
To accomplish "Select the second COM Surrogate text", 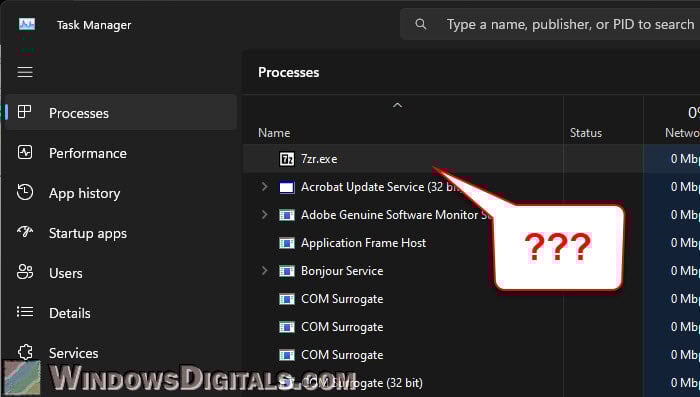I will 342,327.
